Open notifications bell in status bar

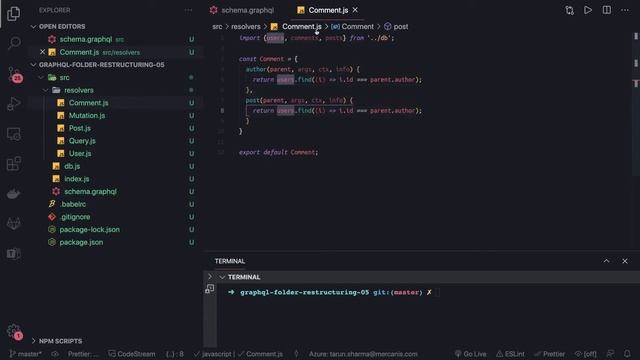point(627,354)
